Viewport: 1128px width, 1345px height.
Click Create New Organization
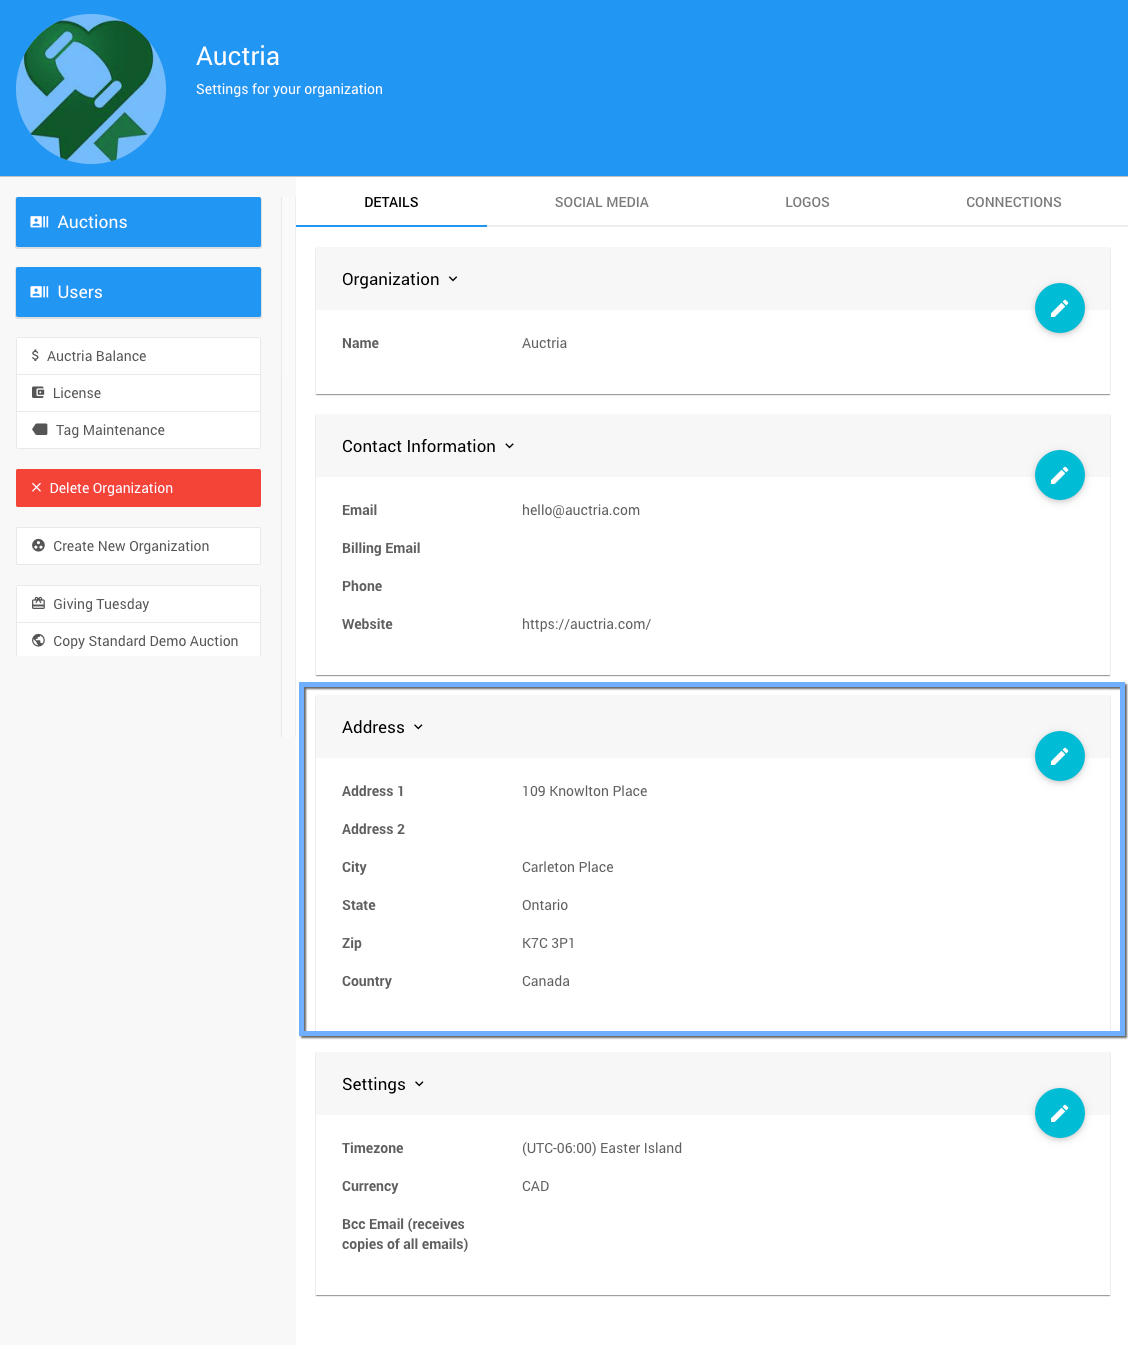[138, 546]
